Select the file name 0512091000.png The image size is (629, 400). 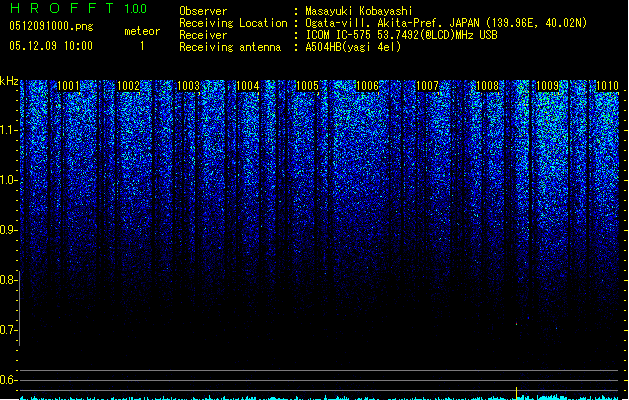51,26
